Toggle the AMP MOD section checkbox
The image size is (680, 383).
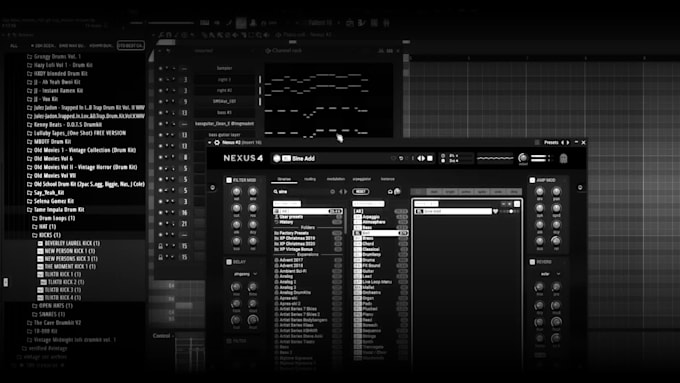click(532, 180)
